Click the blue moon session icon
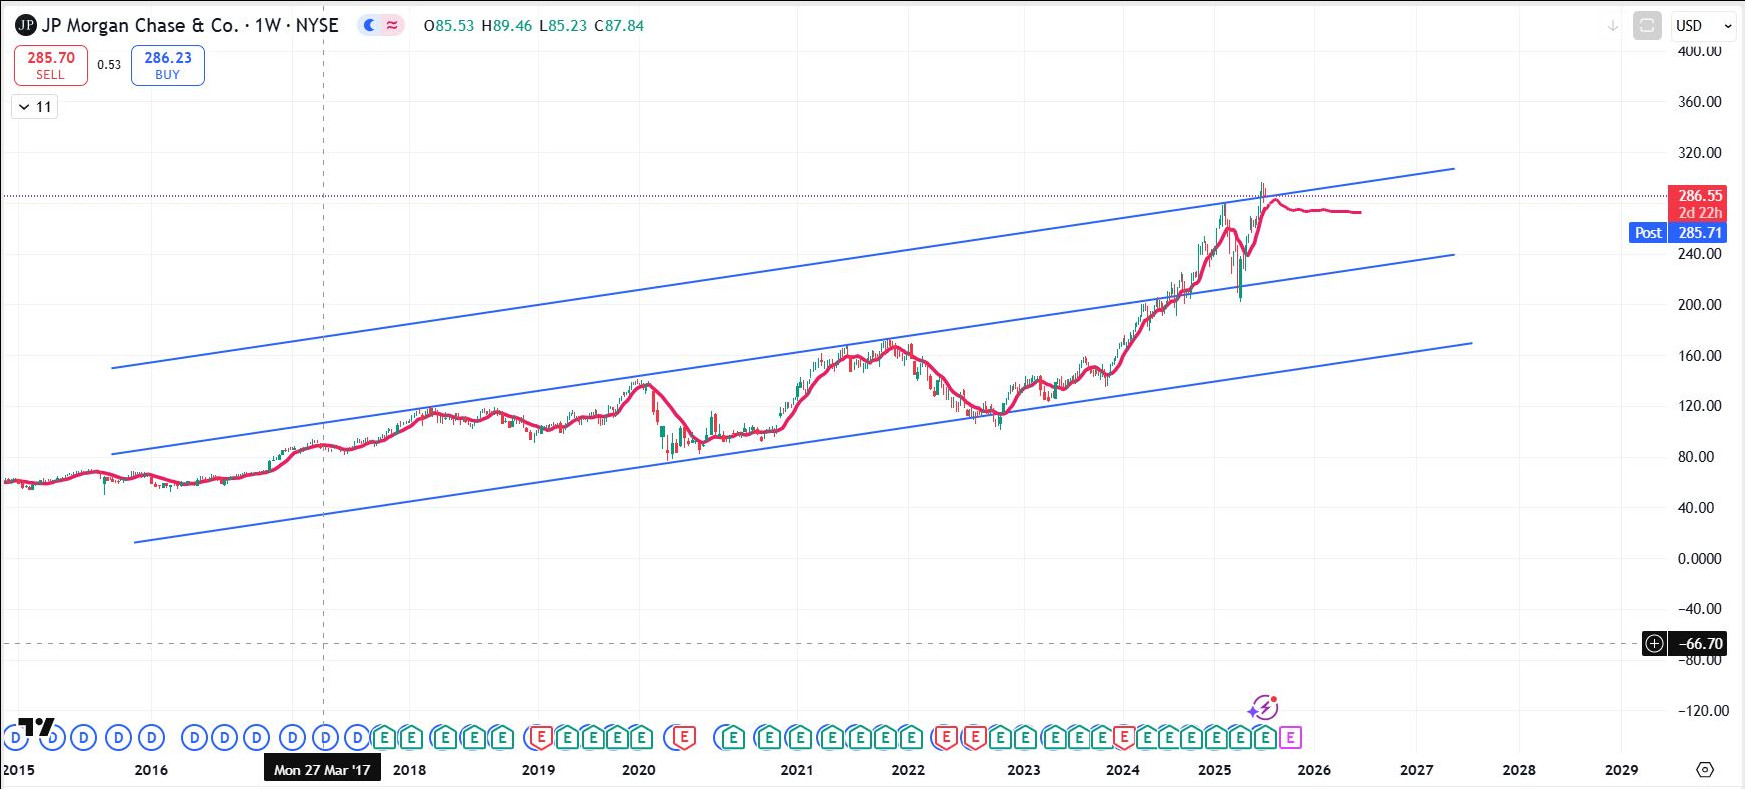1745x789 pixels. pyautogui.click(x=369, y=25)
